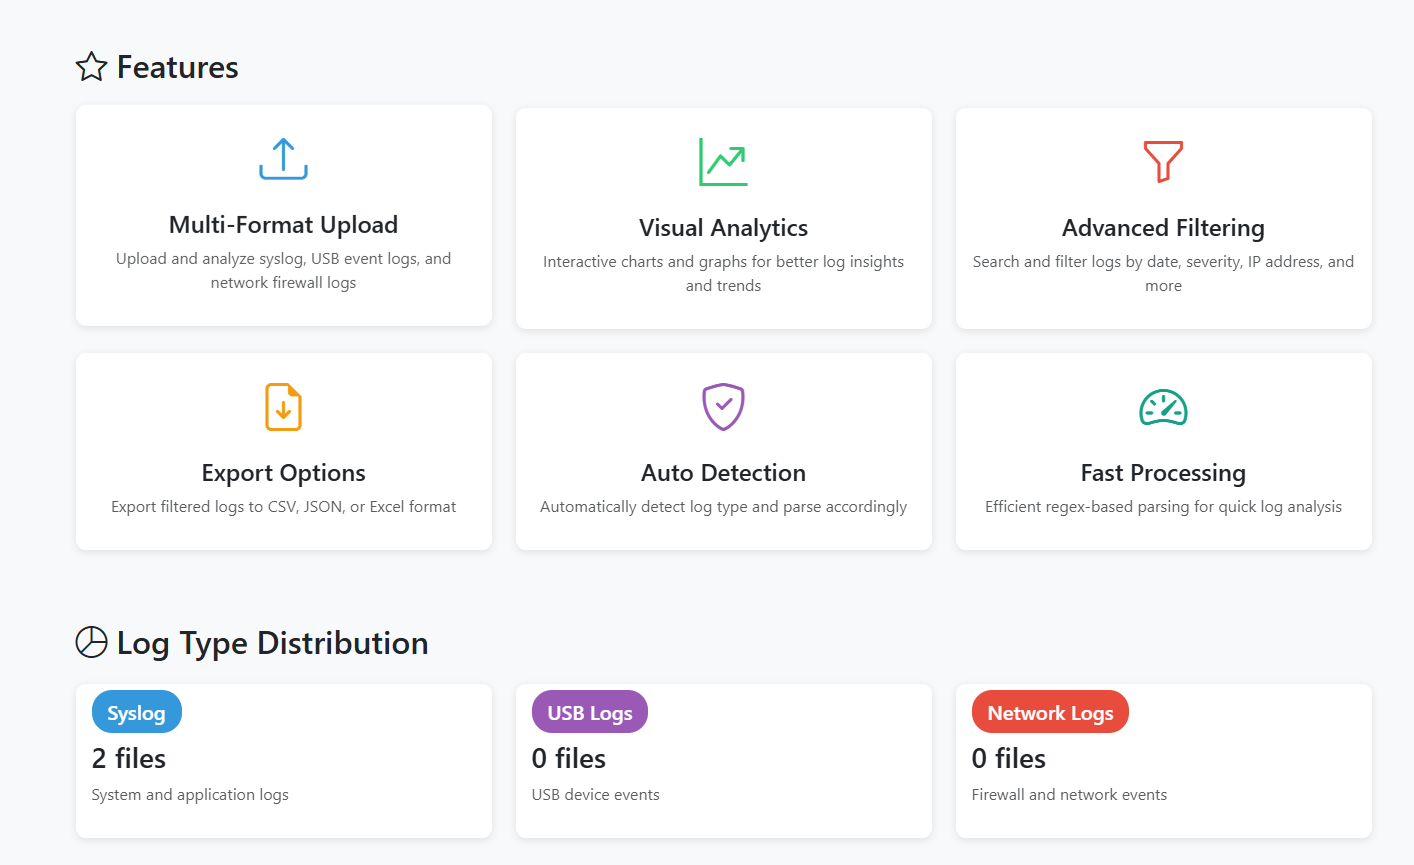The image size is (1414, 865).
Task: Click the pie chart icon beside Log Type Distribution
Action: [x=91, y=642]
